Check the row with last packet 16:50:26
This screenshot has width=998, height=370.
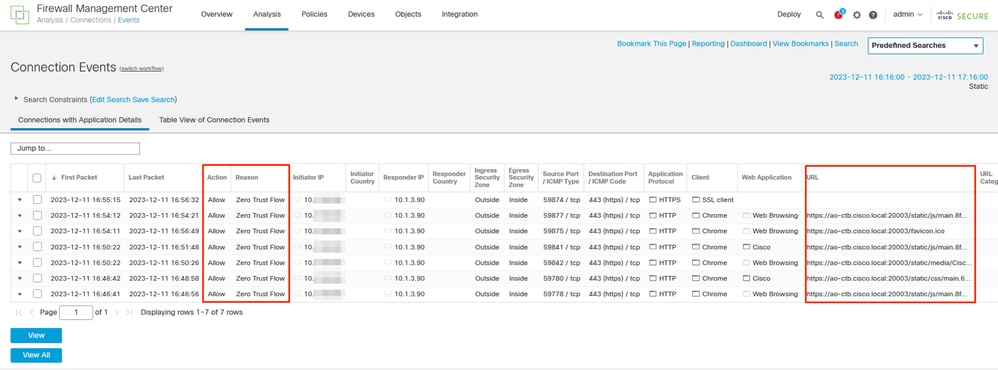tap(37, 262)
